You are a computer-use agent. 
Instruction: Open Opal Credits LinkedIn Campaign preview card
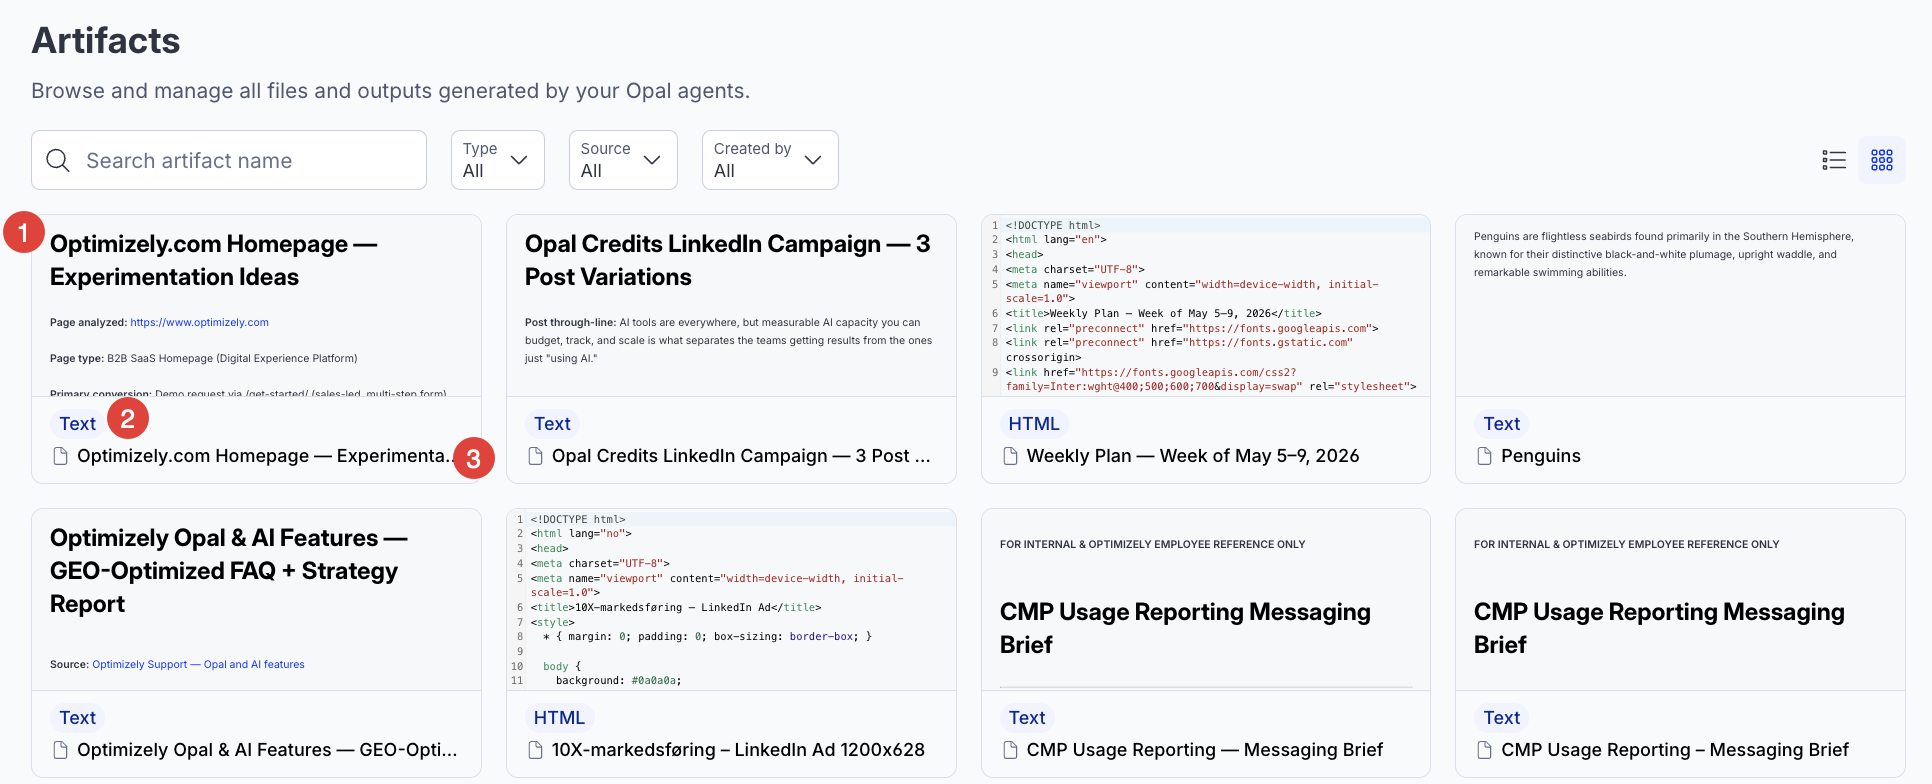point(731,306)
